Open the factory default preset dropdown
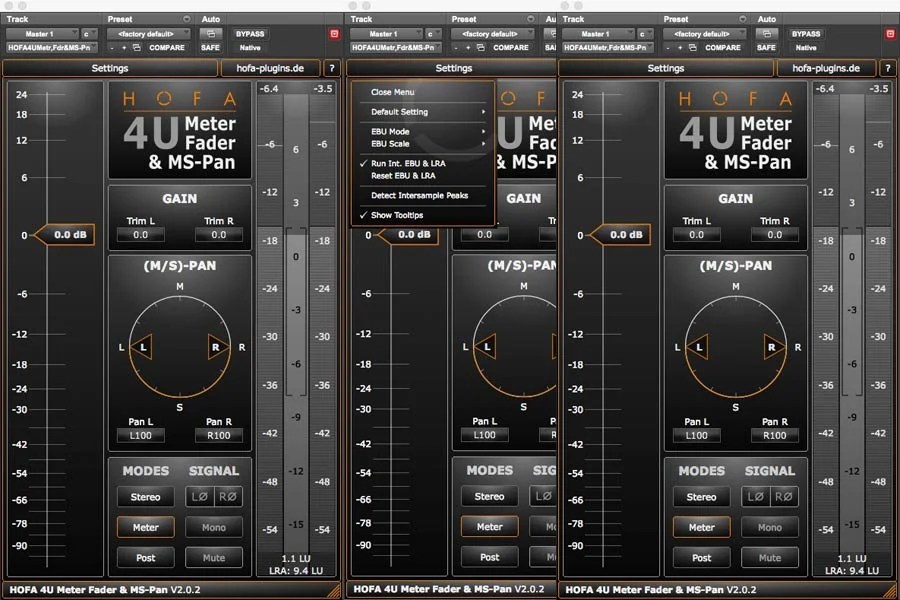 (147, 33)
